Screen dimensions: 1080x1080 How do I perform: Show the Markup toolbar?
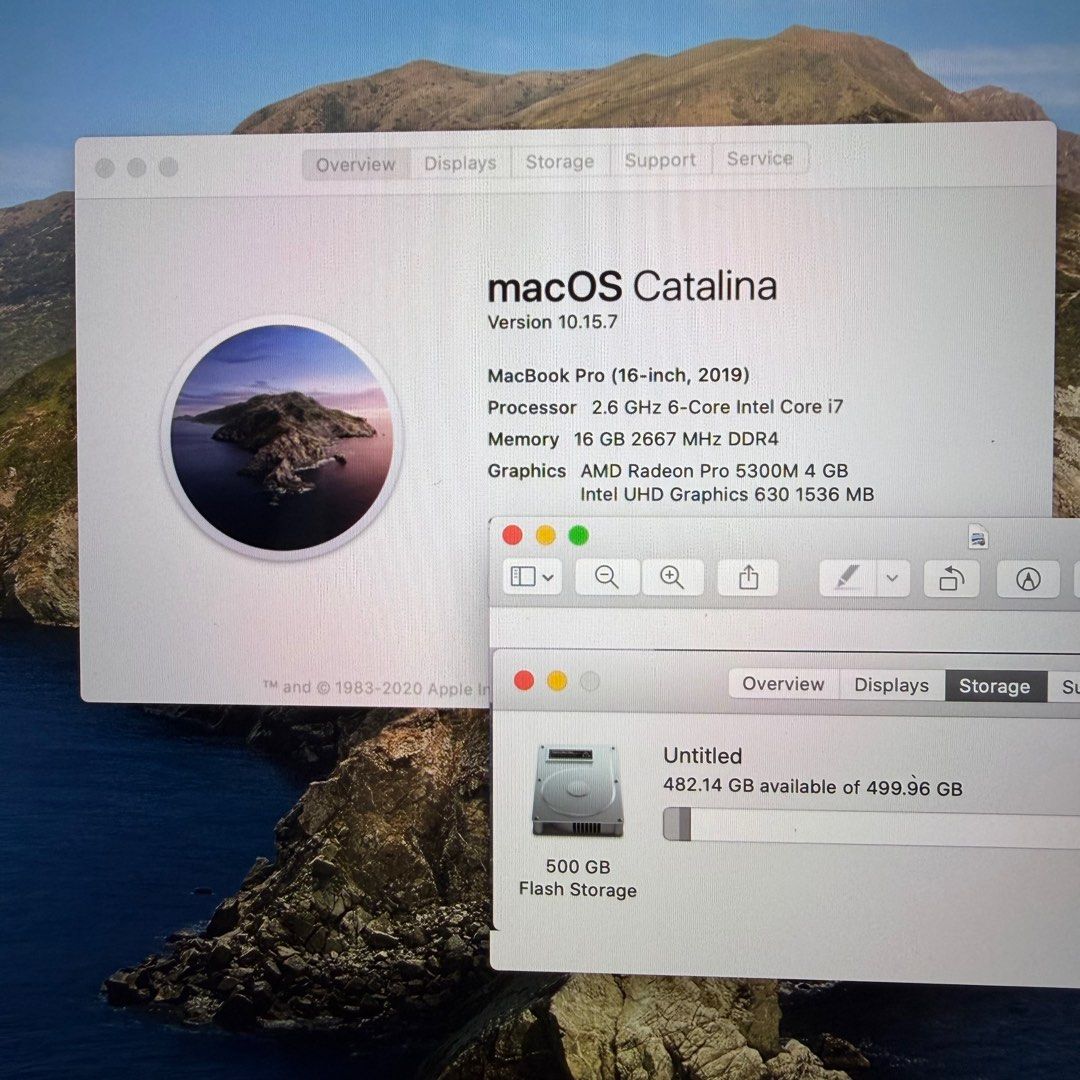(x=1028, y=579)
